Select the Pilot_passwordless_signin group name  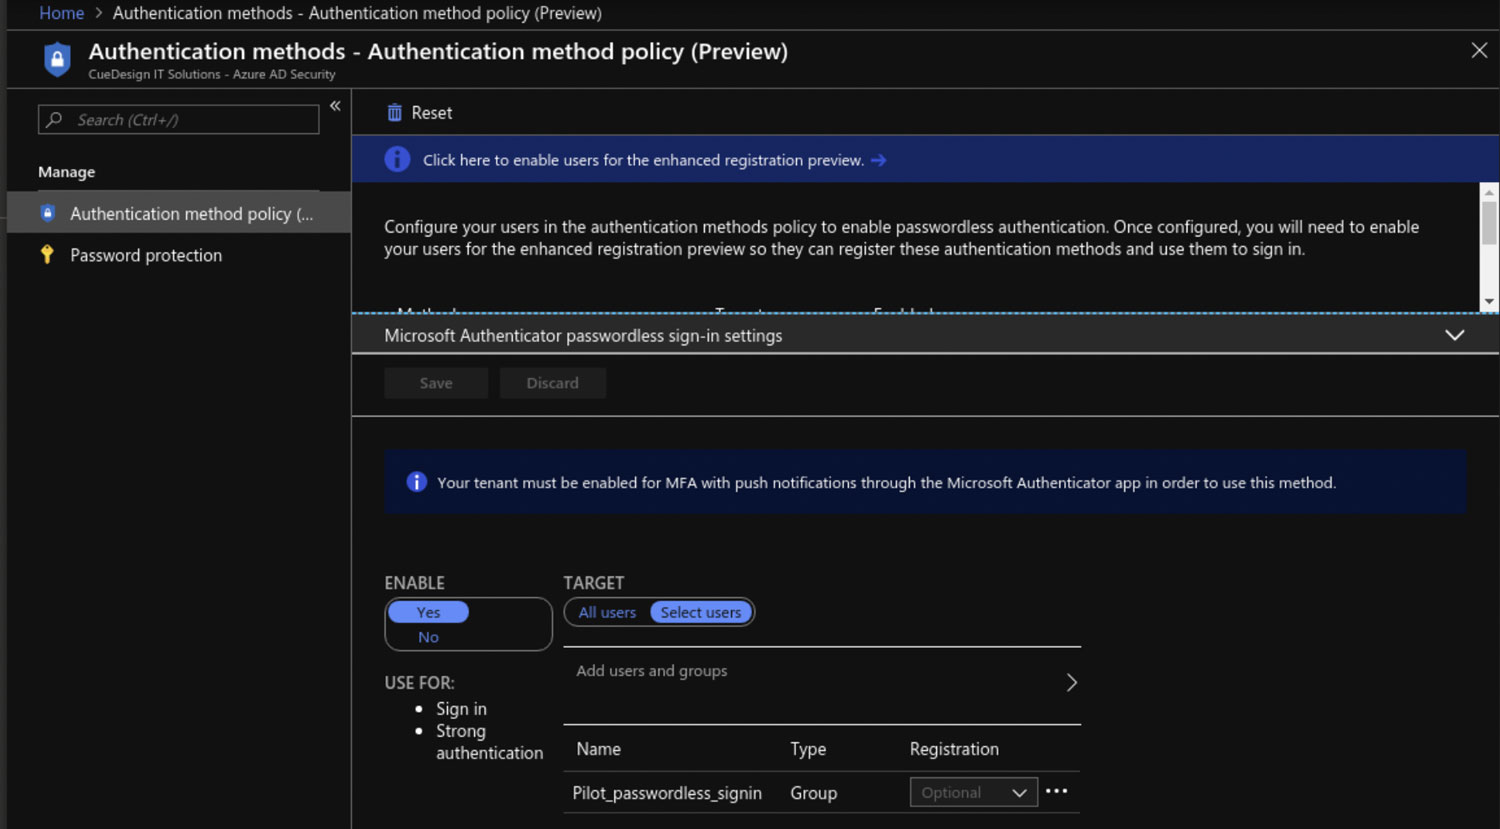[x=667, y=793]
